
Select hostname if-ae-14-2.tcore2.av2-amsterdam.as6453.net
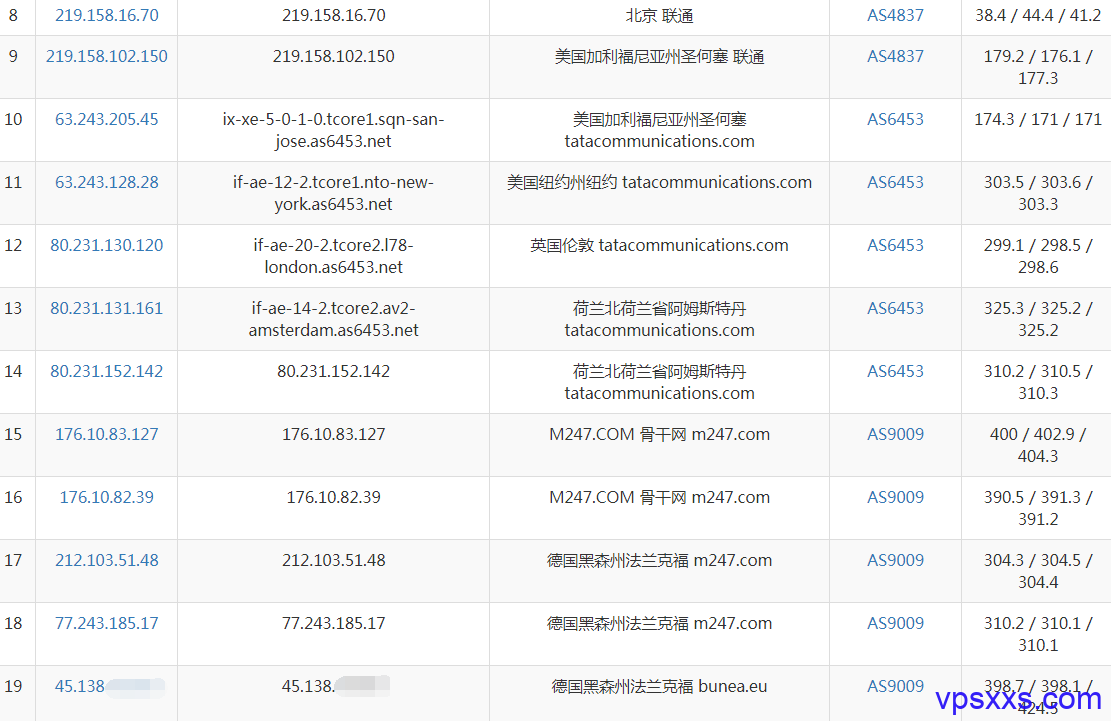[x=333, y=319]
